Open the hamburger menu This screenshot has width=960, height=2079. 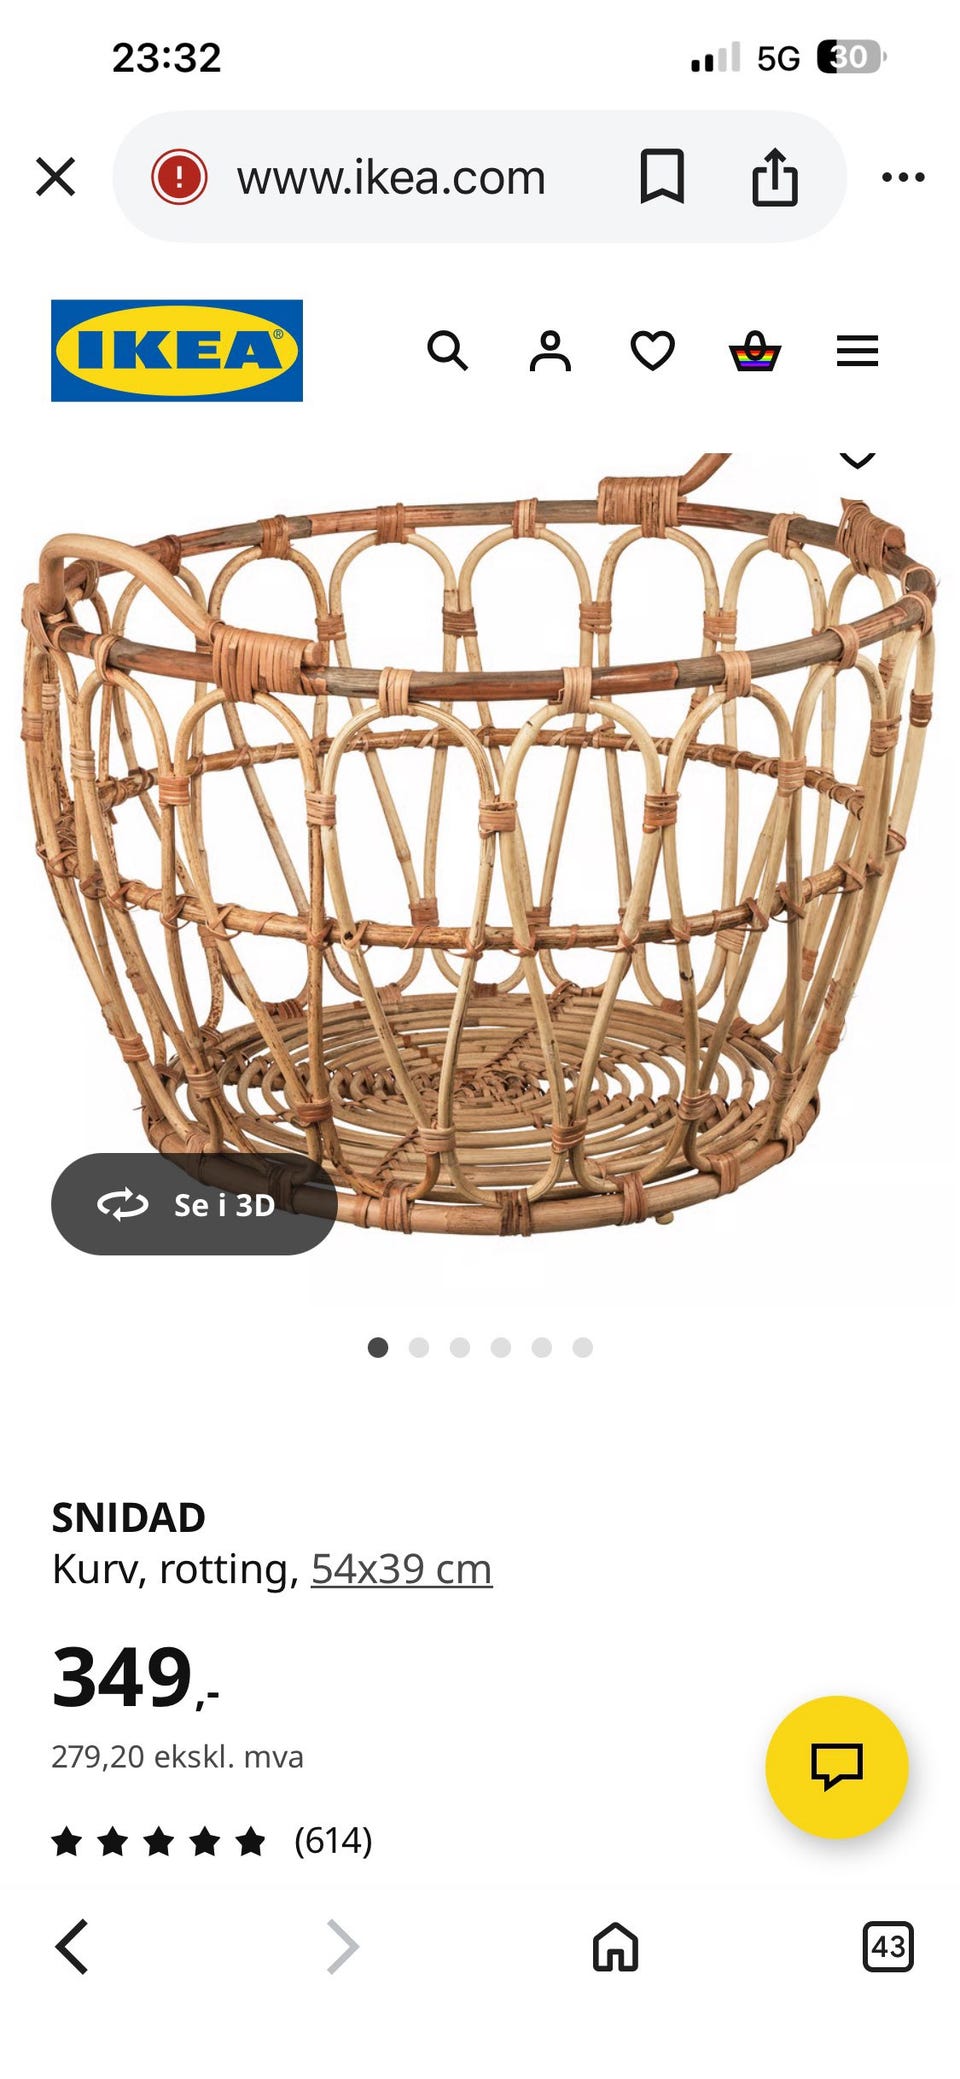[x=857, y=351]
